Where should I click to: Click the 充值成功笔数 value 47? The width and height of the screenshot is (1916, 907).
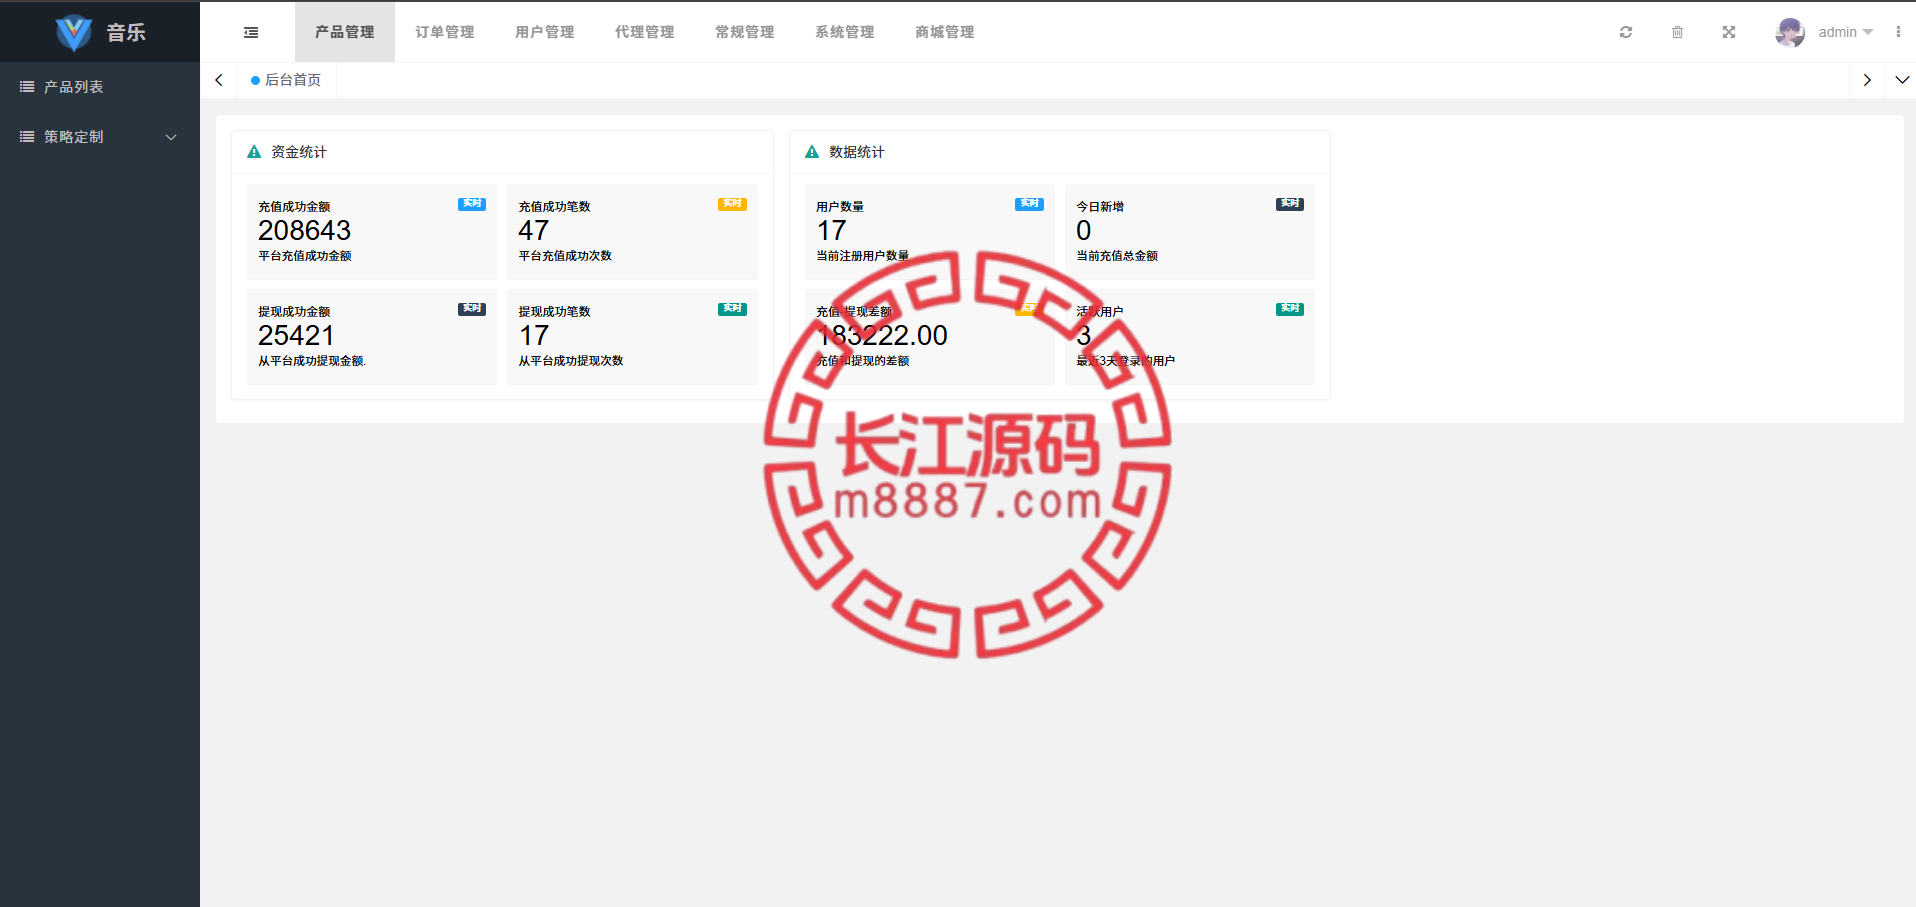click(534, 231)
